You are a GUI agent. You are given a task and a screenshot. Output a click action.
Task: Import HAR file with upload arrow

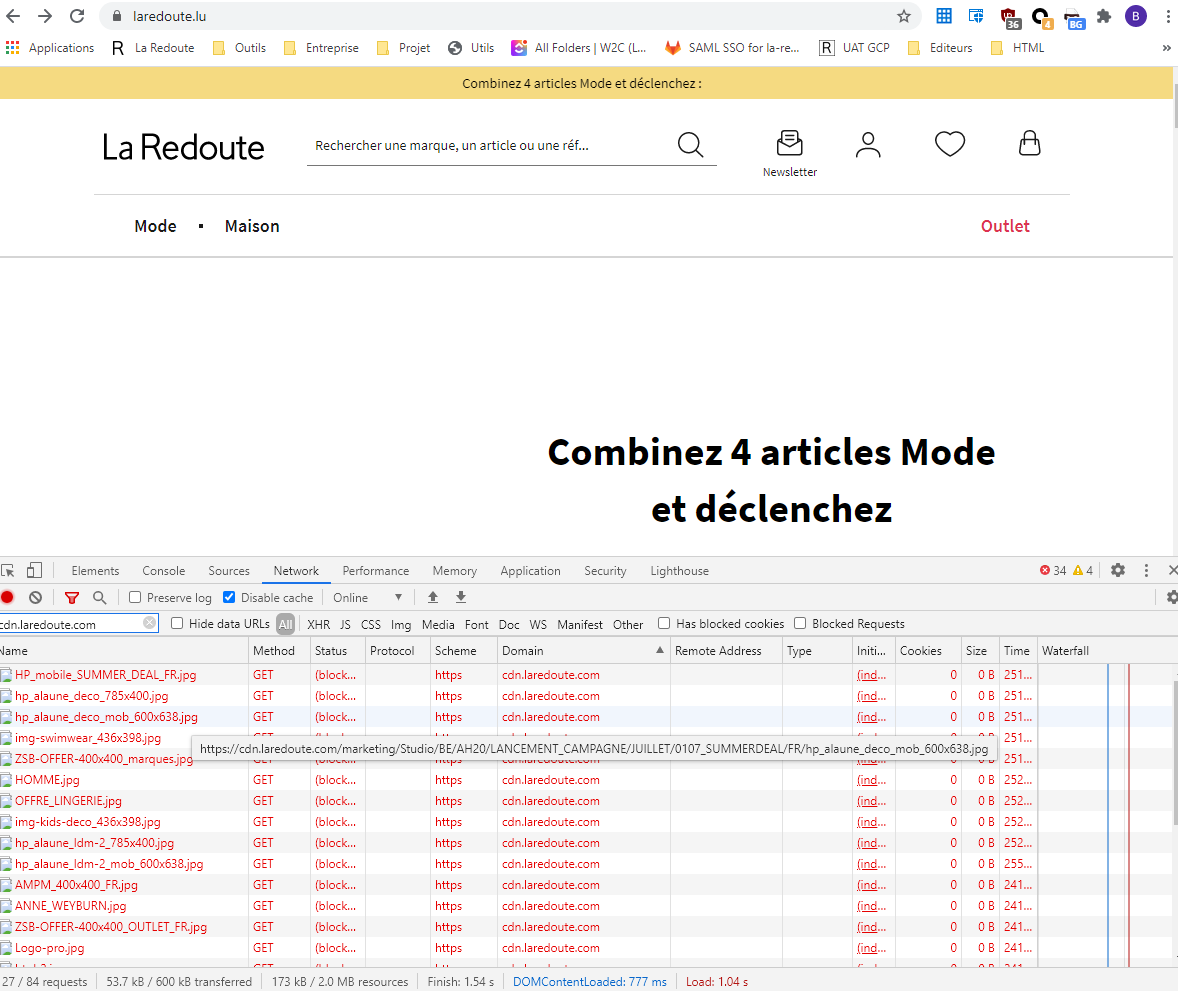(433, 597)
